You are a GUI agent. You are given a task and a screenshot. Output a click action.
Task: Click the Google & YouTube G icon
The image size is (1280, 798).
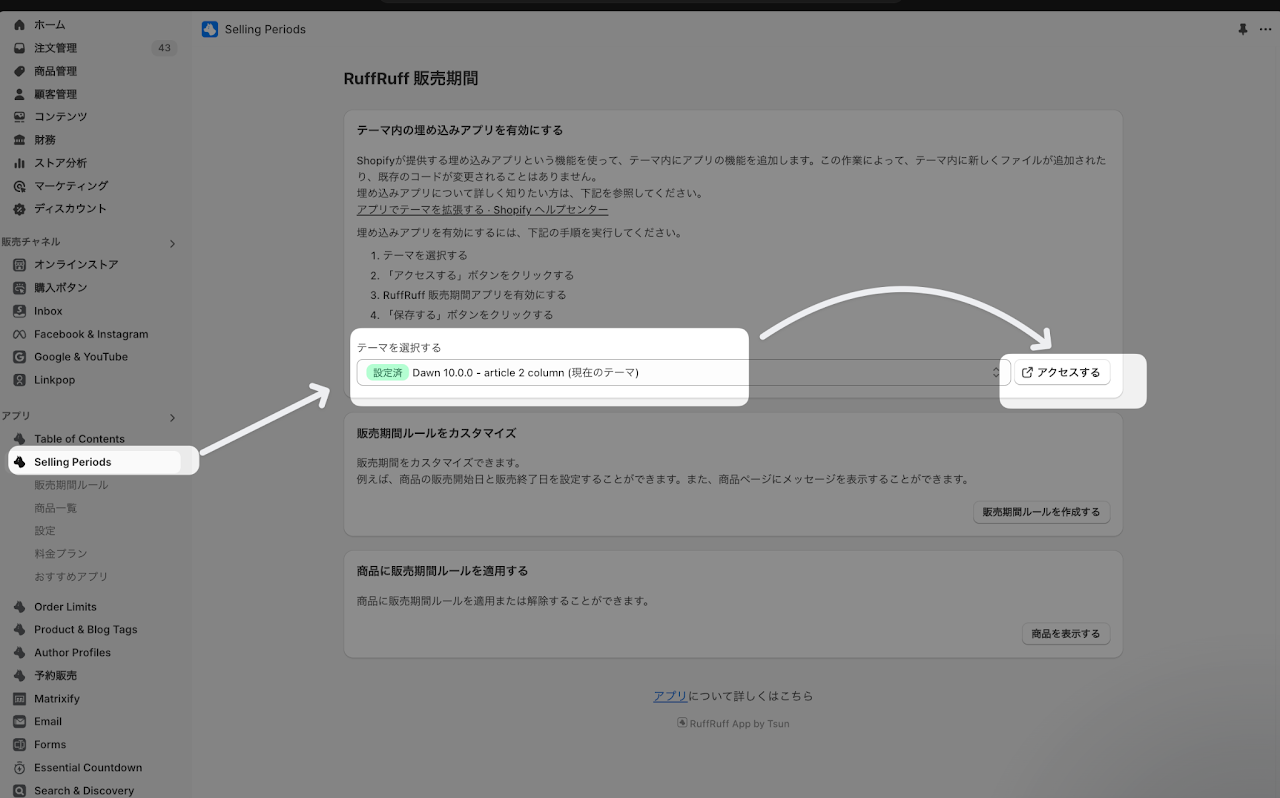coord(19,357)
